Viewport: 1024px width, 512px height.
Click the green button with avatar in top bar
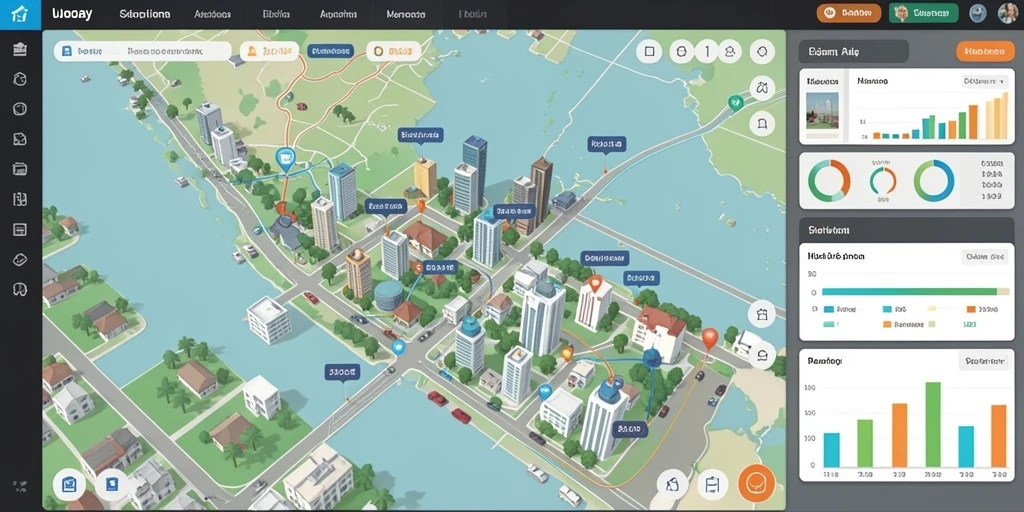tap(923, 12)
